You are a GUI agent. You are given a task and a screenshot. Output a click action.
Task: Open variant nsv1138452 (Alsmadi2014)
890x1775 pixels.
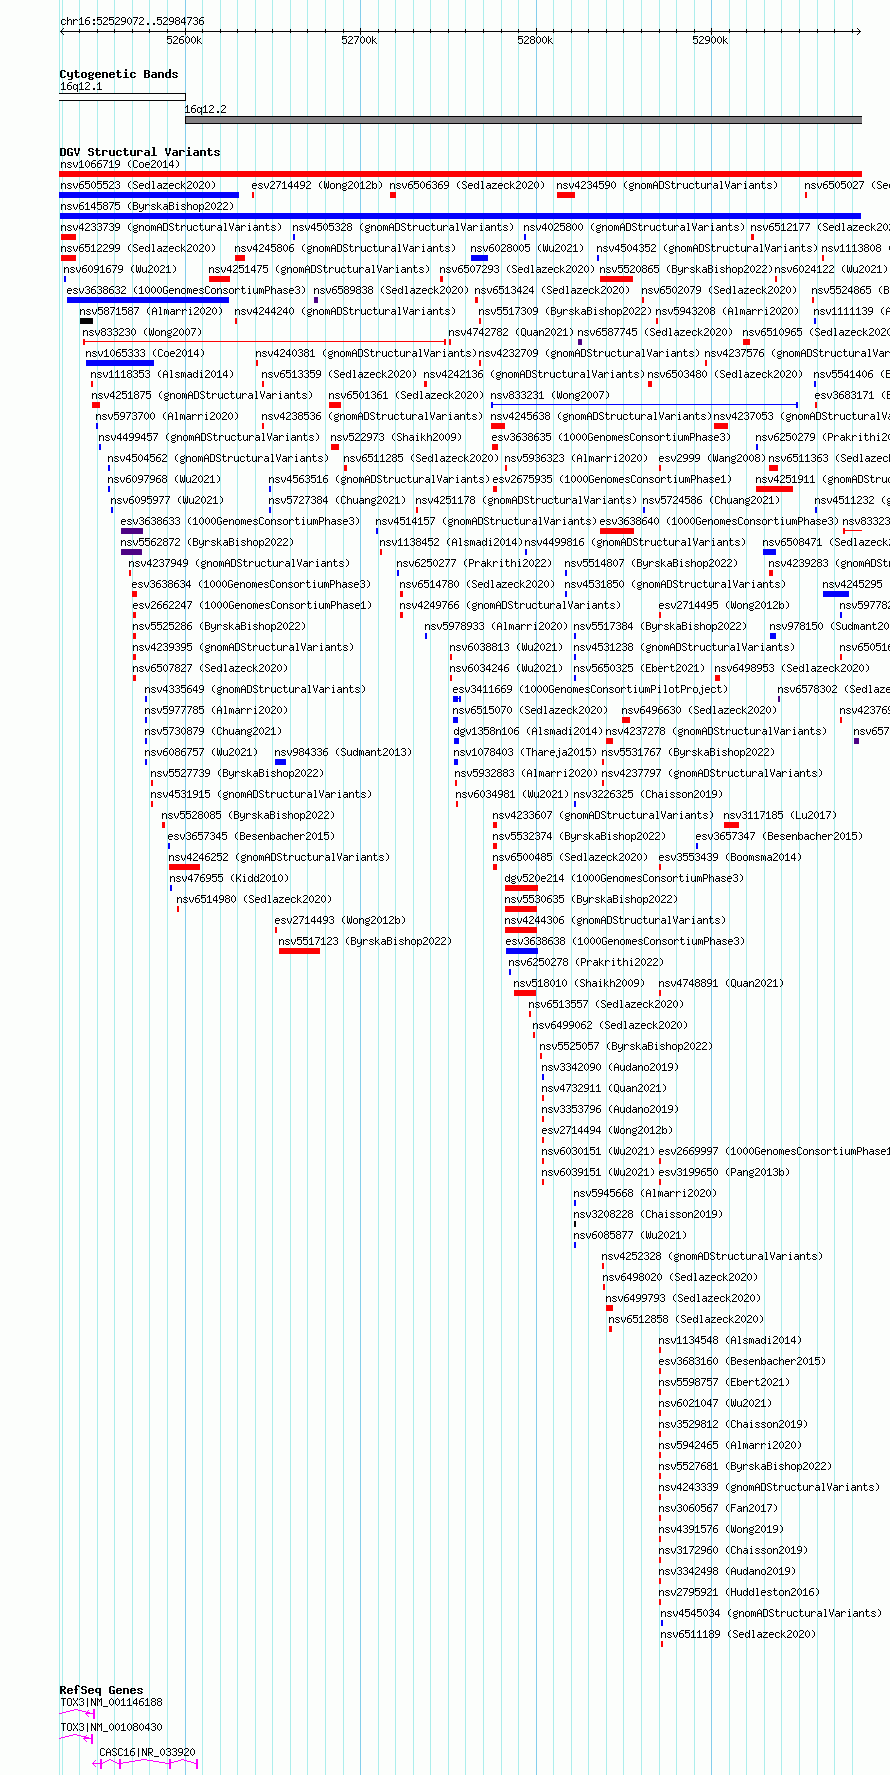(x=451, y=542)
